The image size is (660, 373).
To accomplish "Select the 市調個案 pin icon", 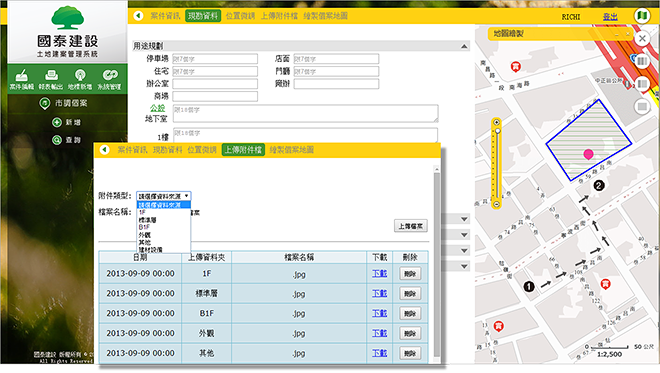I will (x=45, y=103).
